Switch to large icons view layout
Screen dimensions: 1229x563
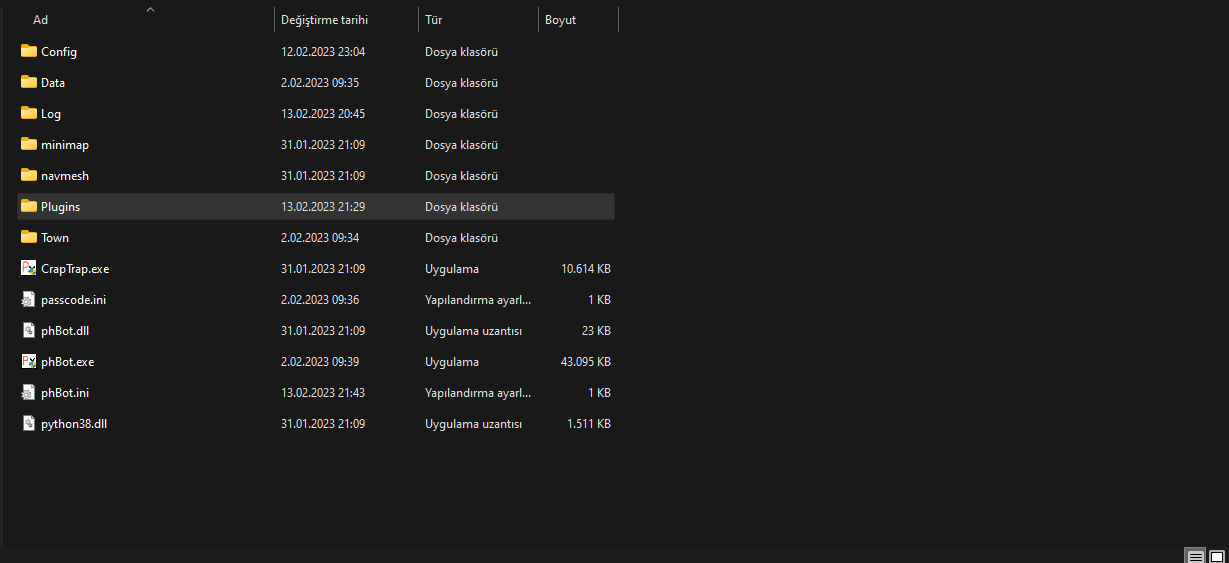coord(1217,556)
